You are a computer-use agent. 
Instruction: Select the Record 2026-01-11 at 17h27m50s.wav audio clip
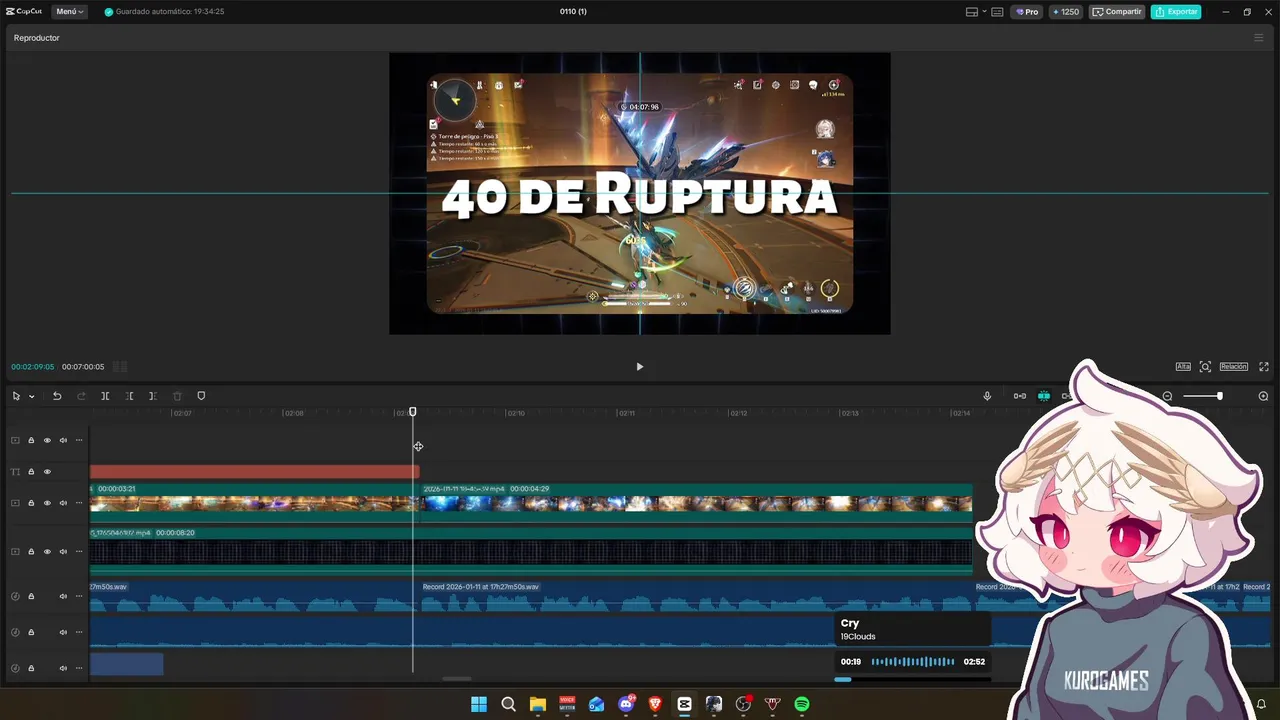coord(696,597)
